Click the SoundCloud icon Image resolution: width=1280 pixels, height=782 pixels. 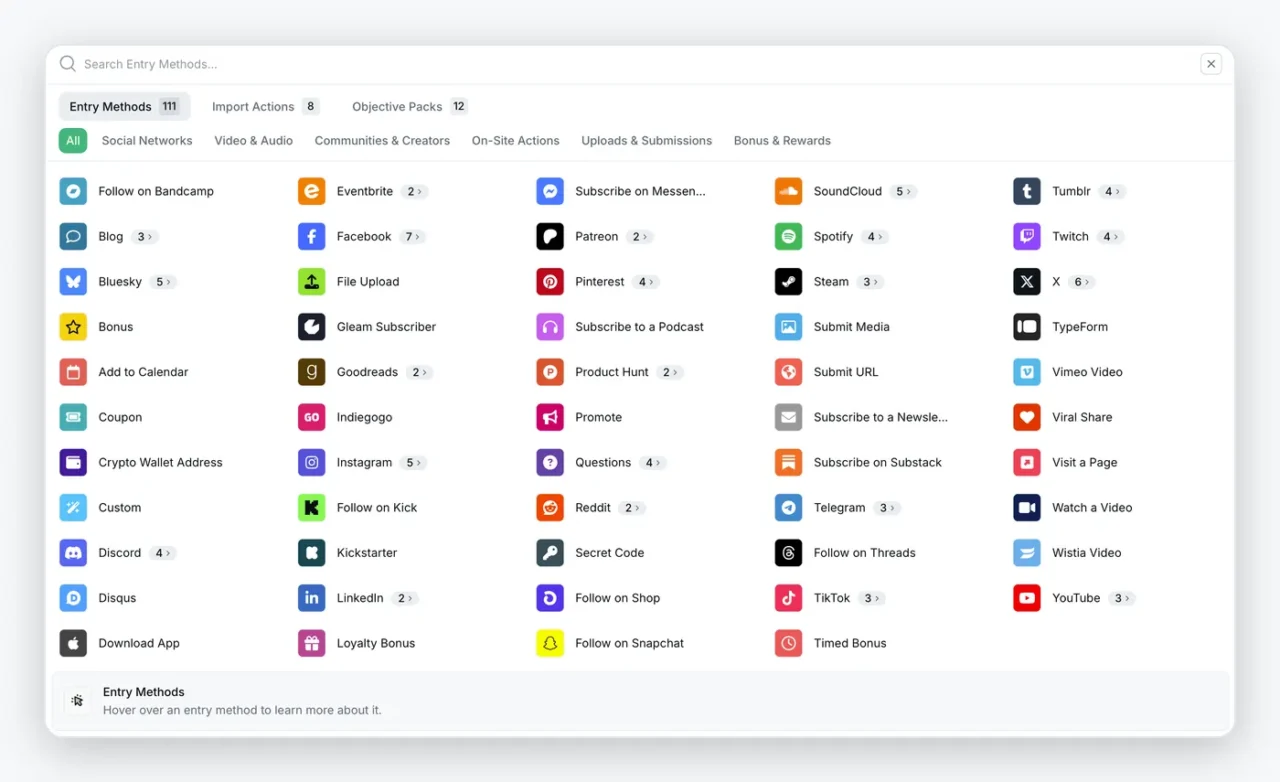tap(789, 191)
